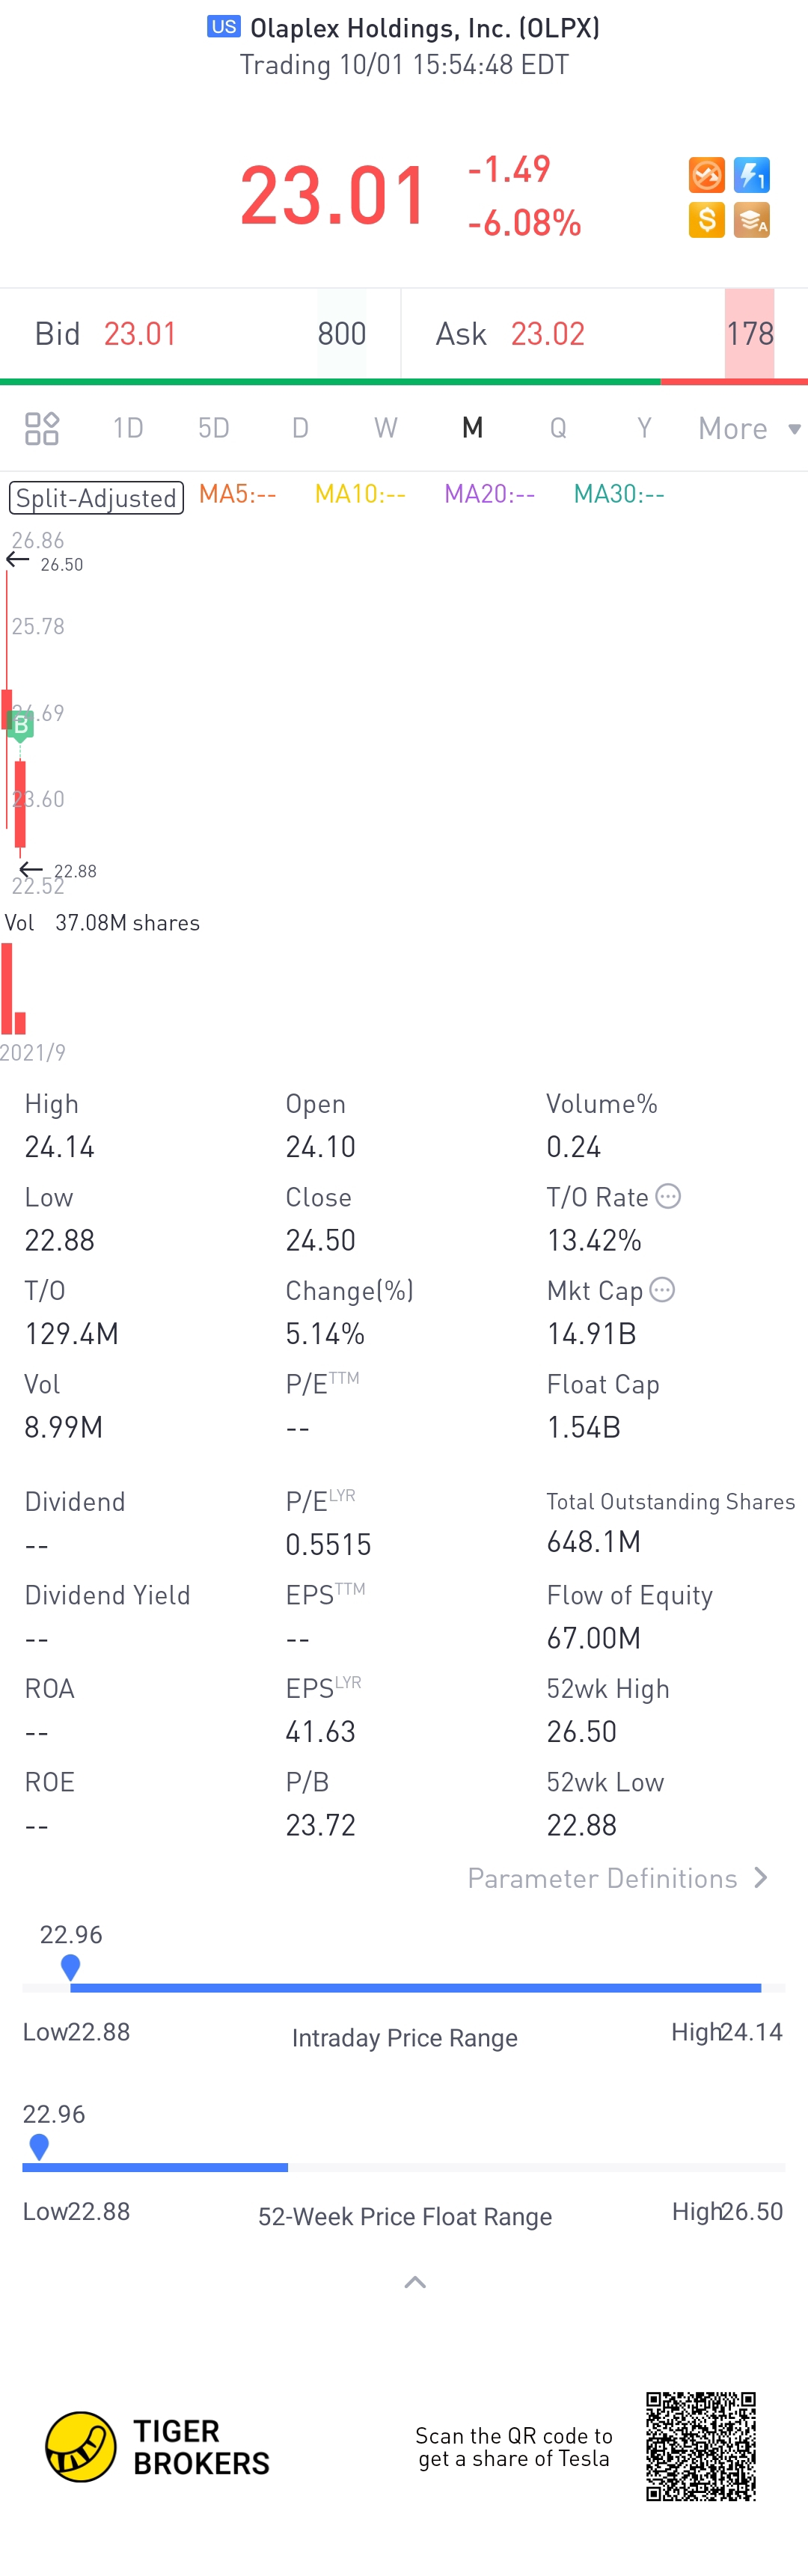Image resolution: width=808 pixels, height=2576 pixels.
Task: Tap the Tesla share QR code
Action: click(x=700, y=2446)
